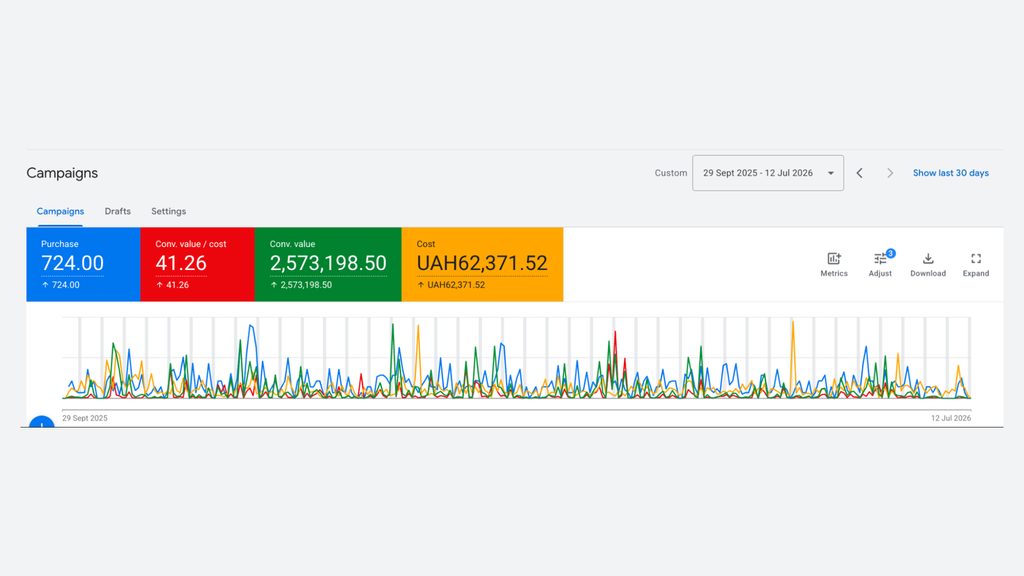
Task: Click Show last 30 days link
Action: 951,173
